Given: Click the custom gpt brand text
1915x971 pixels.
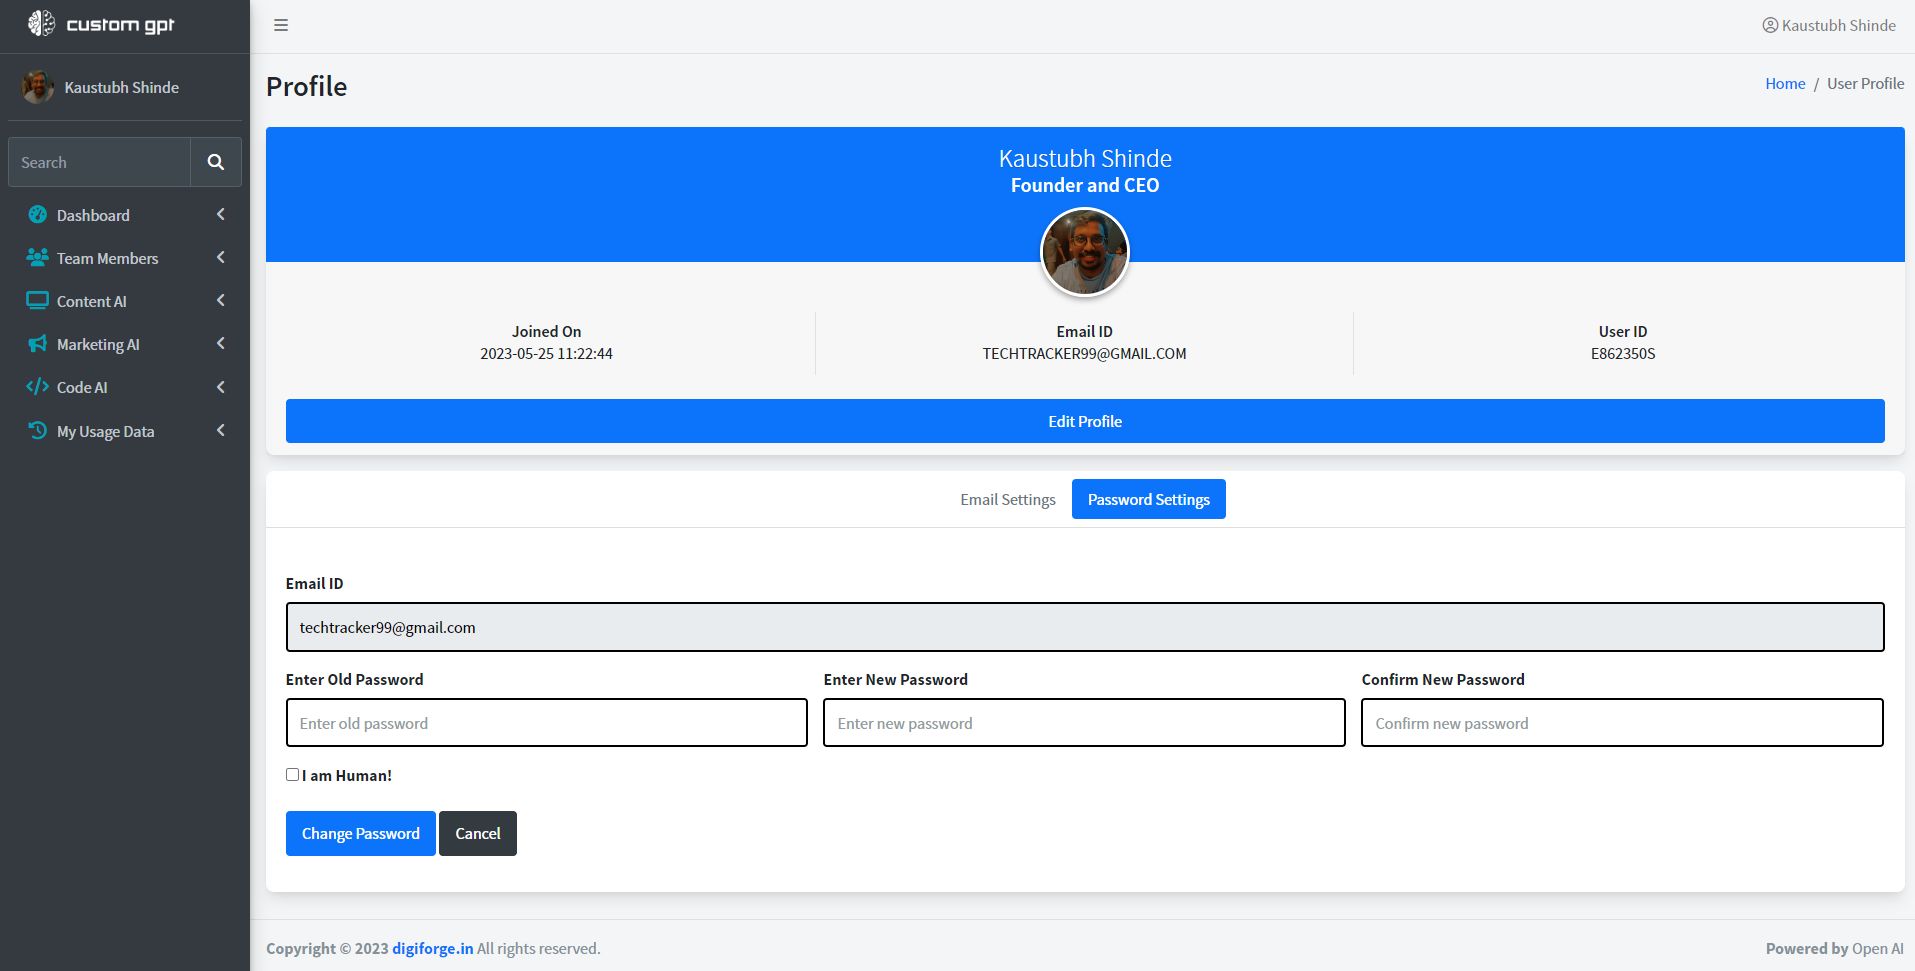Looking at the screenshot, I should (x=120, y=25).
